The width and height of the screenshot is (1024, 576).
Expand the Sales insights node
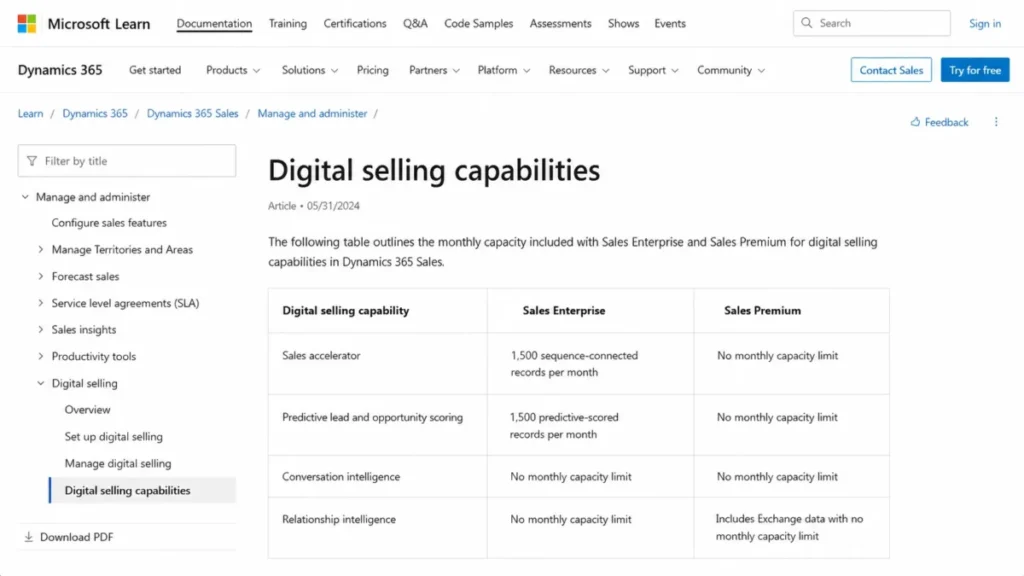coord(40,330)
